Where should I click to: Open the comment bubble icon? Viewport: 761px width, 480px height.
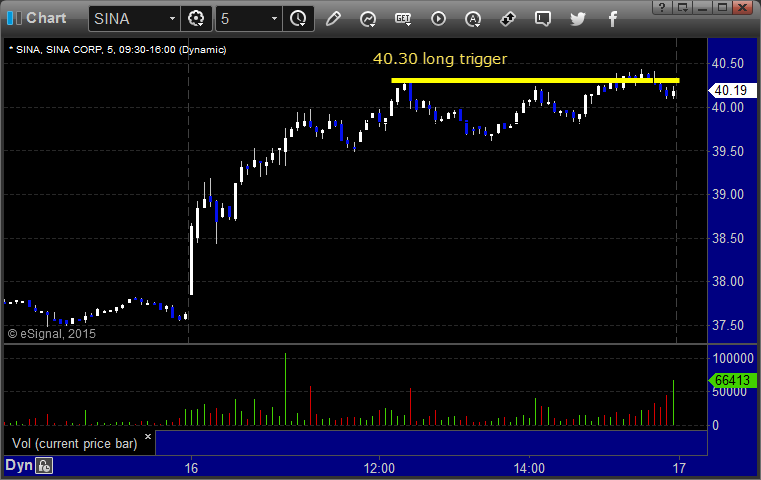543,19
